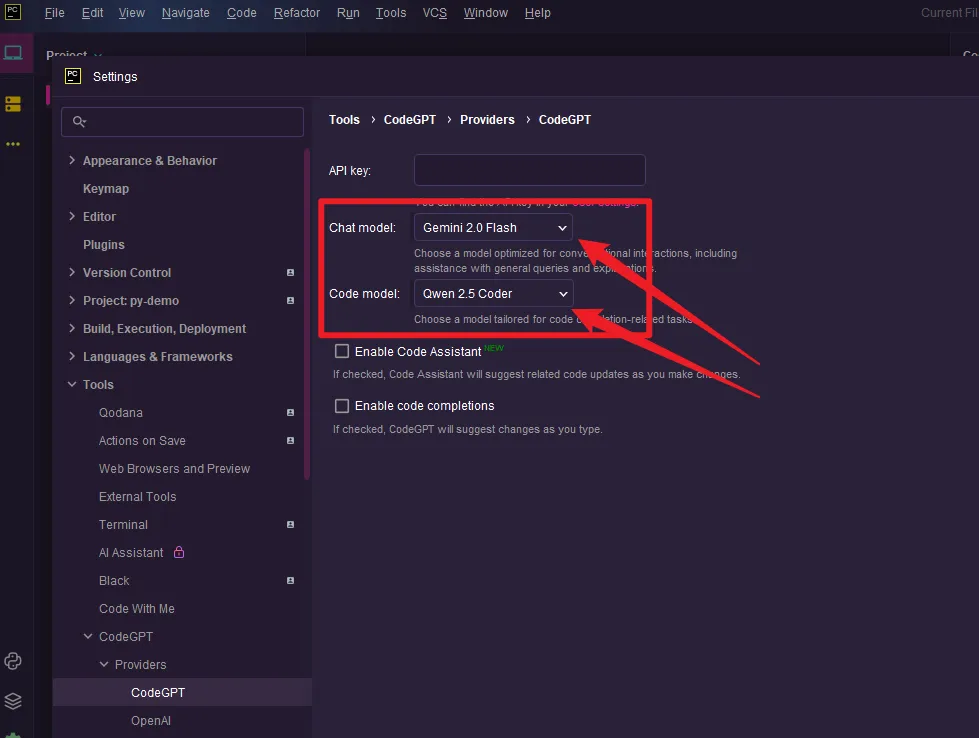This screenshot has width=979, height=738.
Task: Click project-level icon next to Project: py-demo
Action: pyautogui.click(x=290, y=300)
